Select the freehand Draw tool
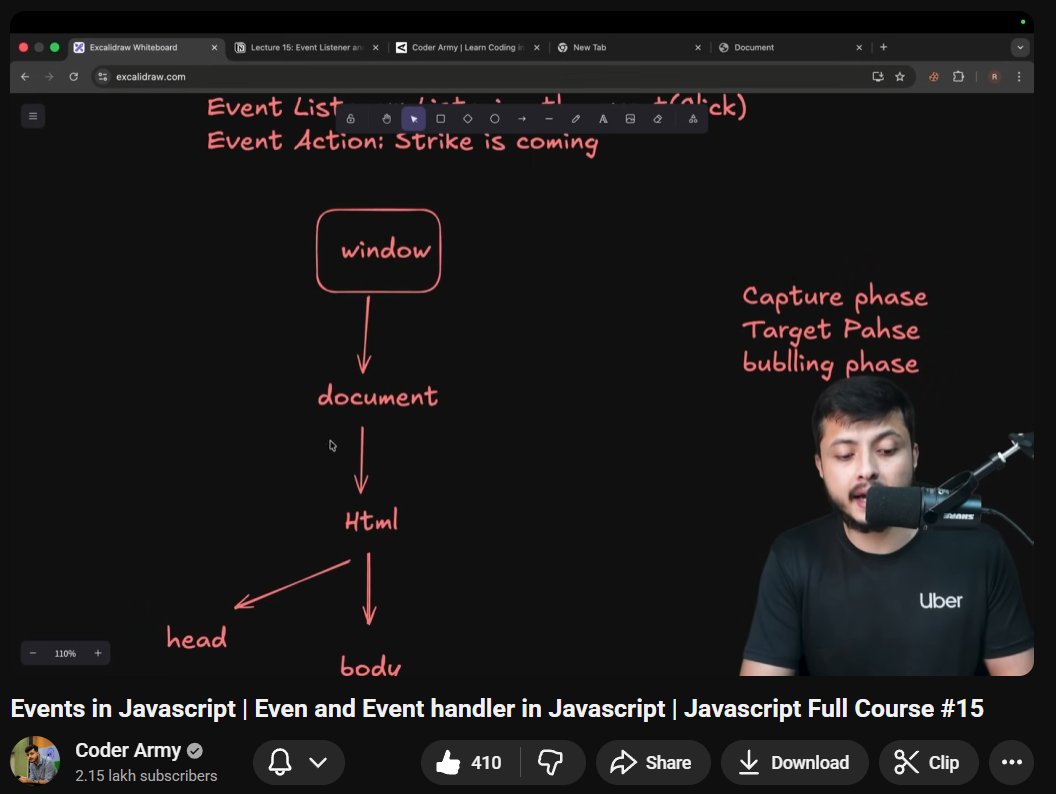This screenshot has width=1056, height=794. tap(575, 118)
